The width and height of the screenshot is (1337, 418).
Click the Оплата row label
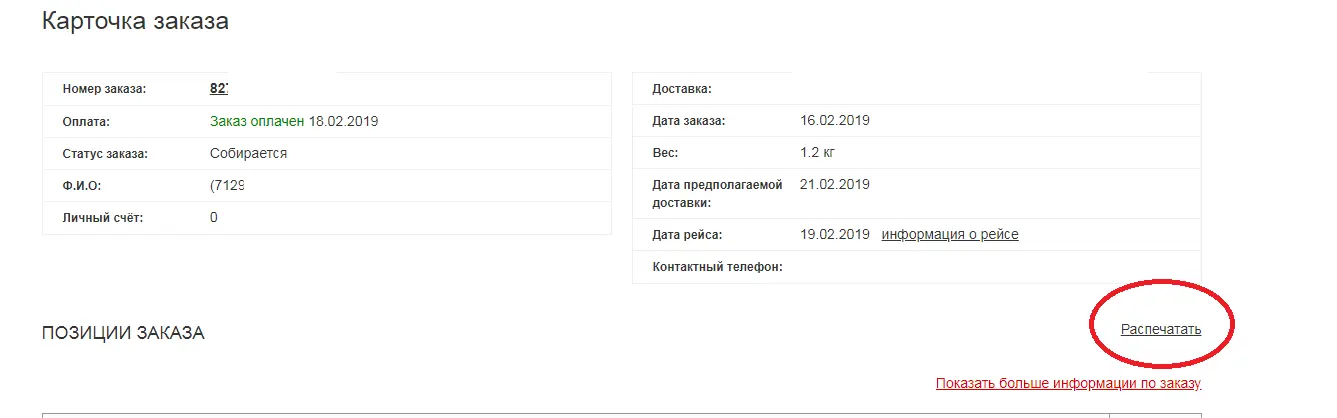[85, 122]
